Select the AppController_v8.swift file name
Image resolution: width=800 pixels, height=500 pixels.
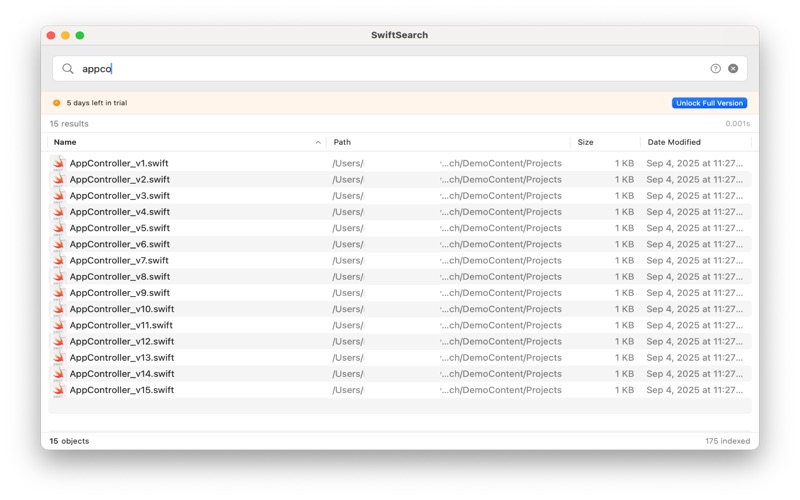tap(120, 277)
